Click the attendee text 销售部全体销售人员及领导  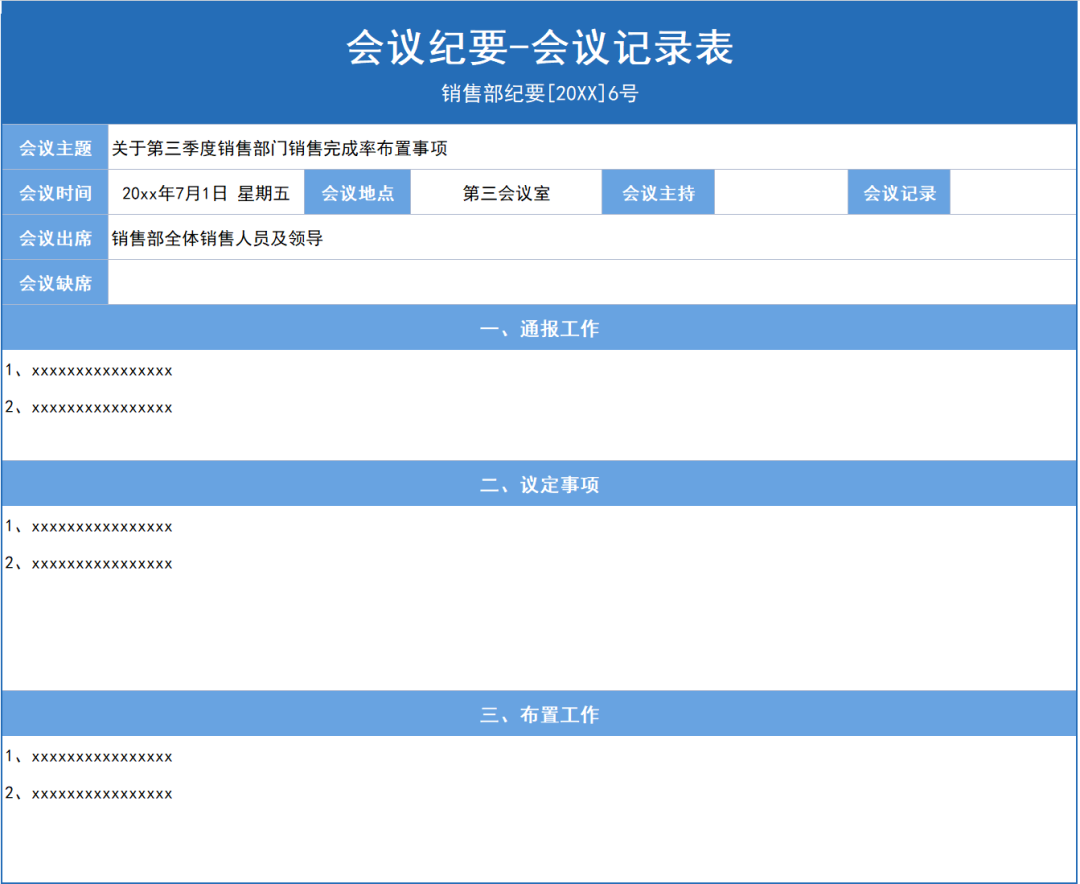tap(217, 238)
